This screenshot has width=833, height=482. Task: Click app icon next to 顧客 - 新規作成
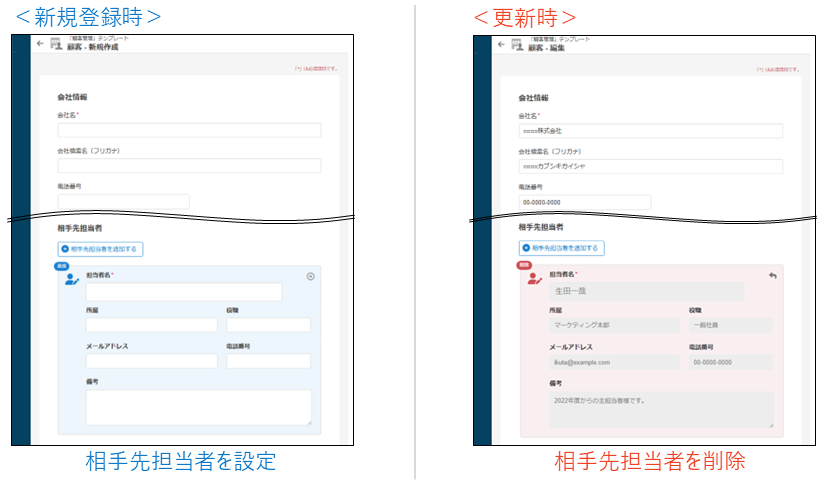(x=55, y=44)
